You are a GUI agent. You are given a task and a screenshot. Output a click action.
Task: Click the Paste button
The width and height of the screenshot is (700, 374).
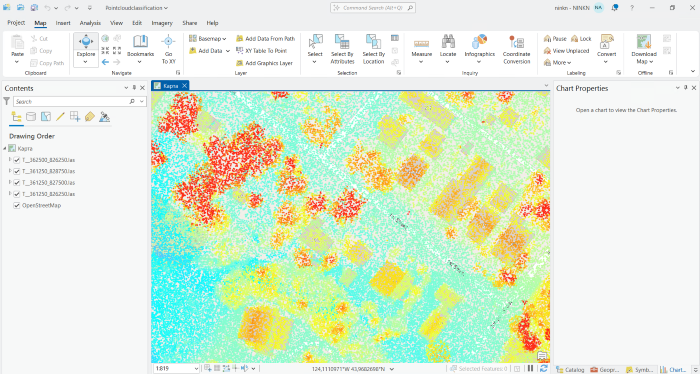coord(17,49)
